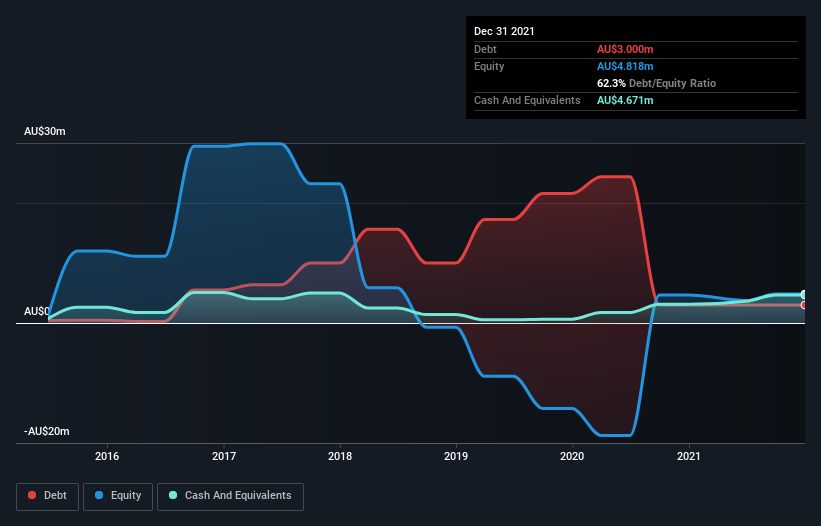
Task: Click the red debt endpoint marker on chart
Action: 804,305
